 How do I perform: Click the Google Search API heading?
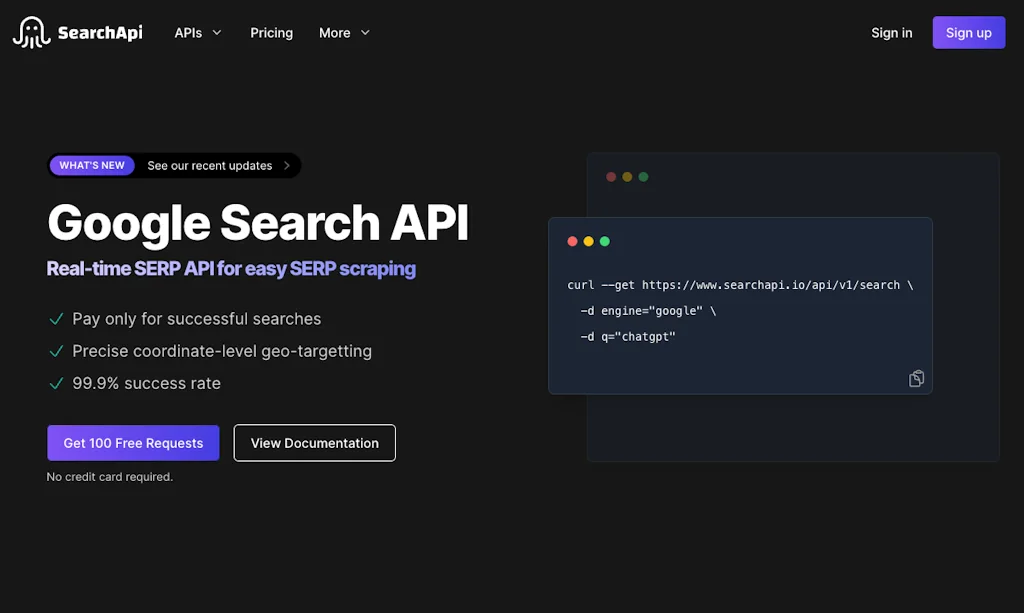[x=258, y=222]
